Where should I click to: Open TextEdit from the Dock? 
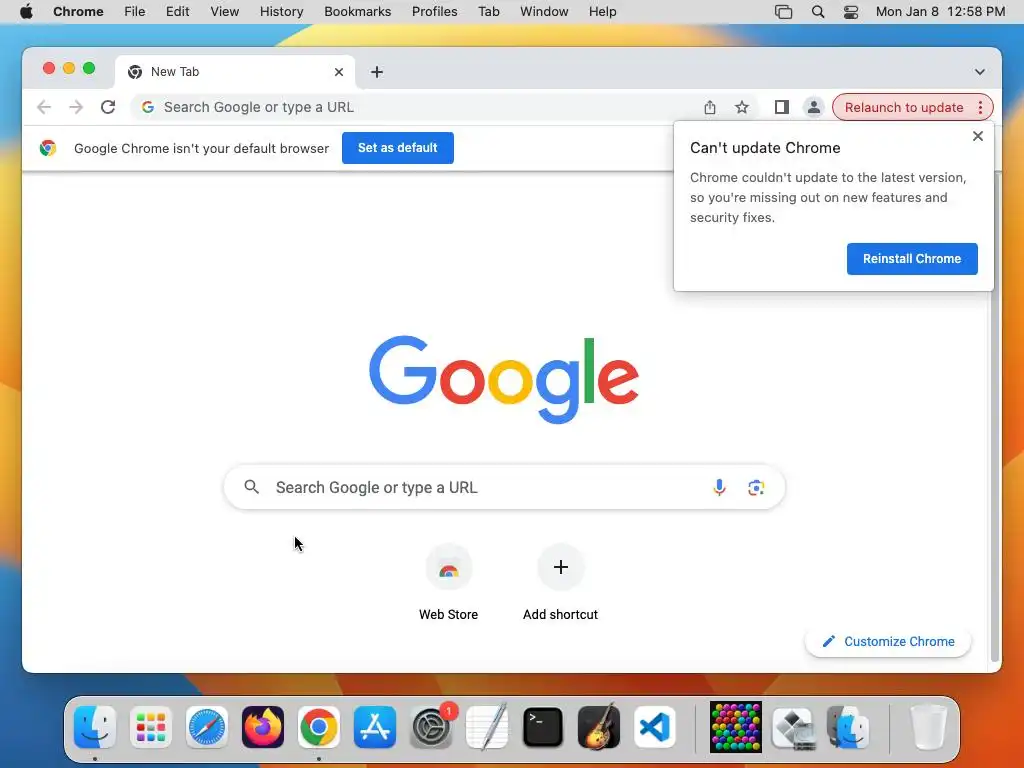[x=487, y=727]
